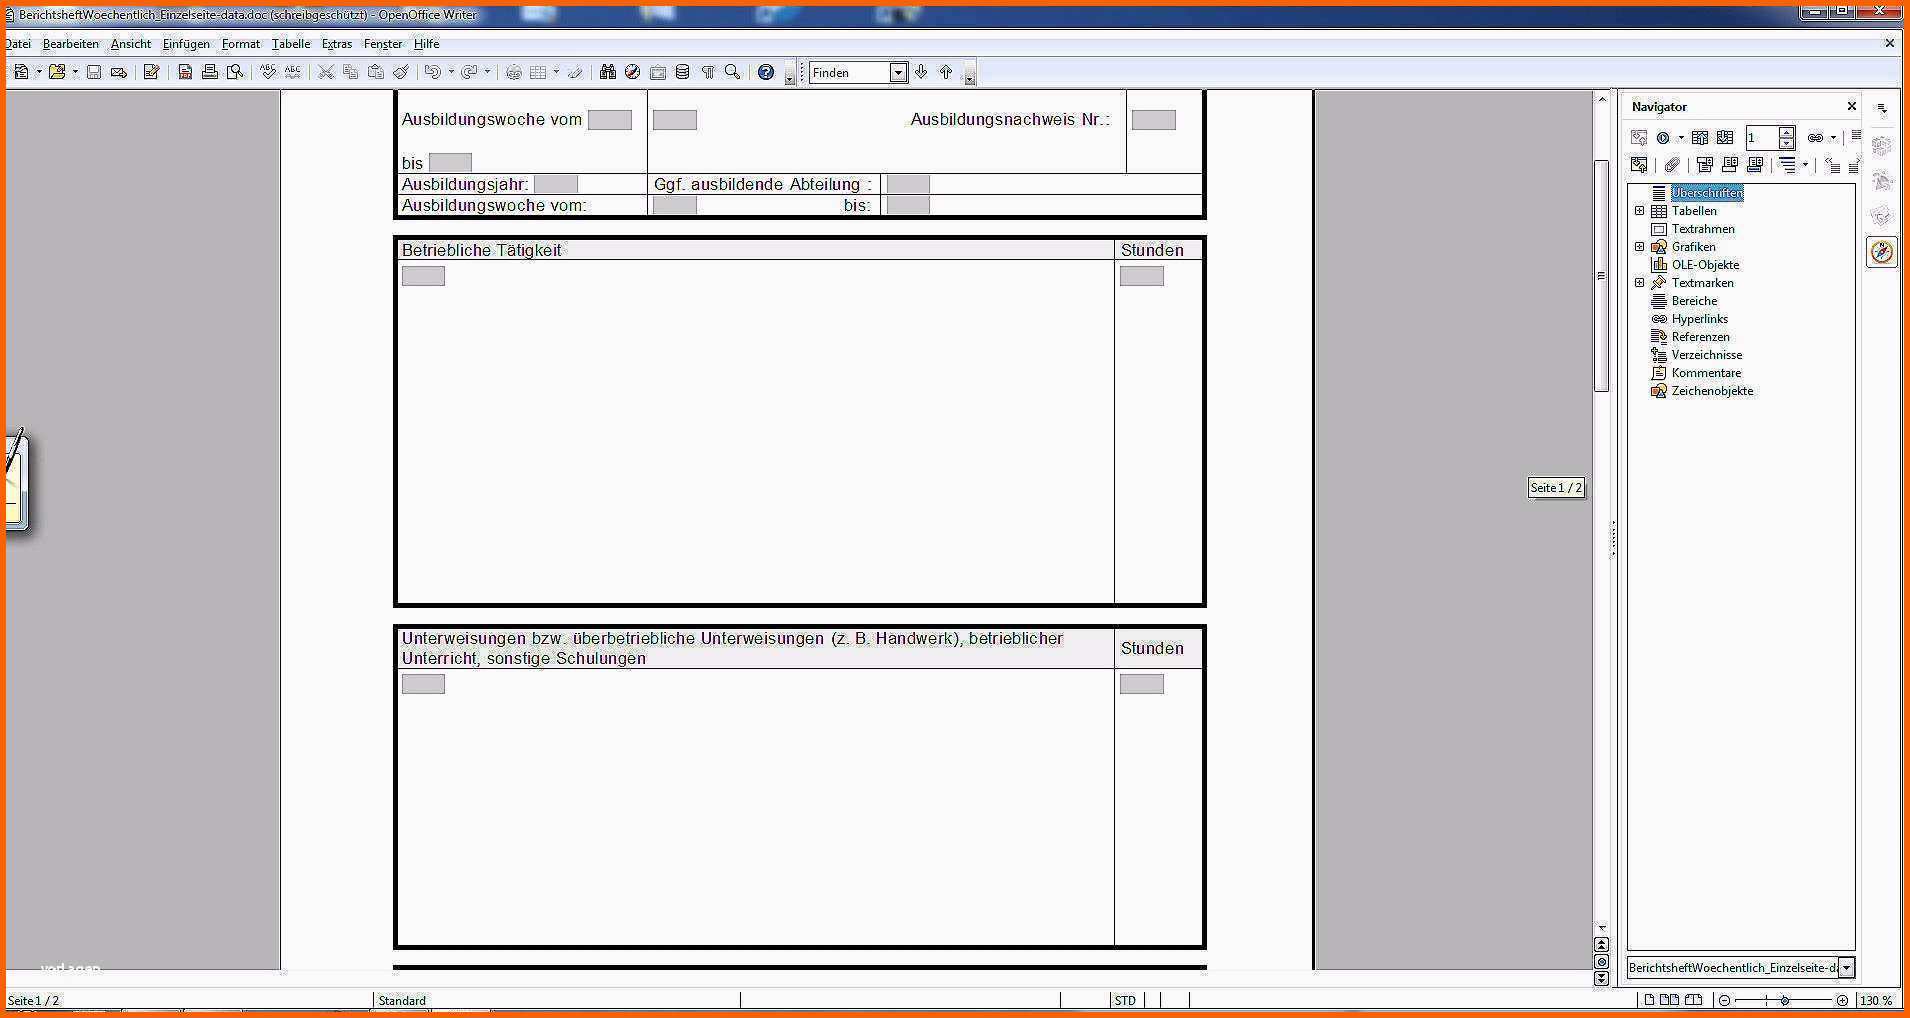
Task: Click the Save disk icon
Action: click(x=94, y=72)
